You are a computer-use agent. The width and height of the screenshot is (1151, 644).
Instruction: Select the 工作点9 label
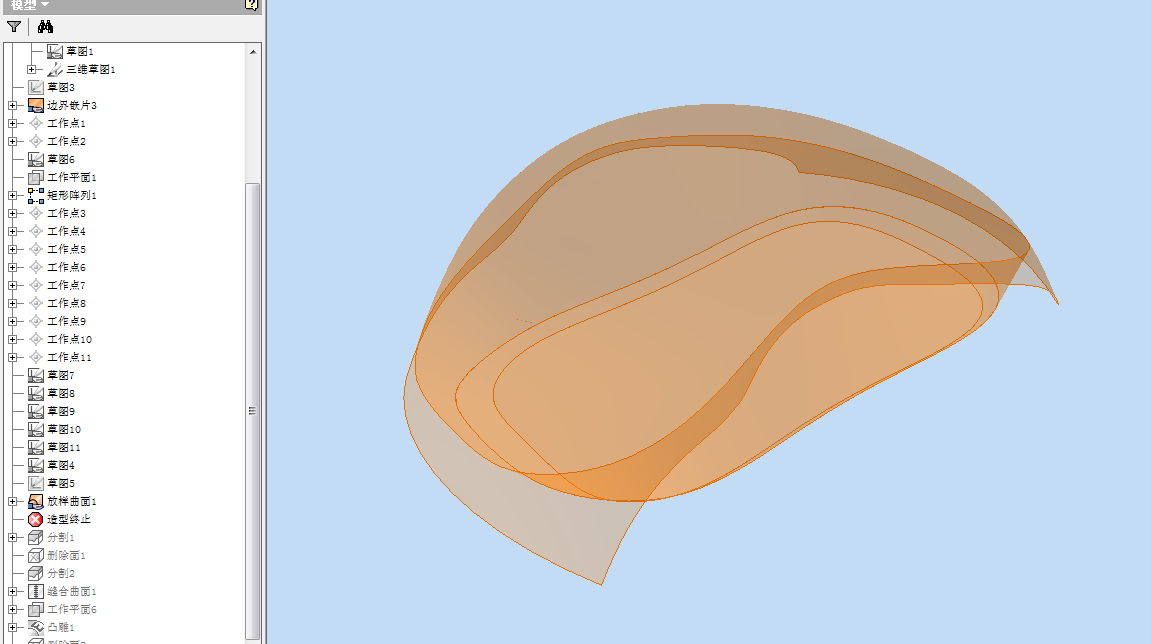pos(66,321)
